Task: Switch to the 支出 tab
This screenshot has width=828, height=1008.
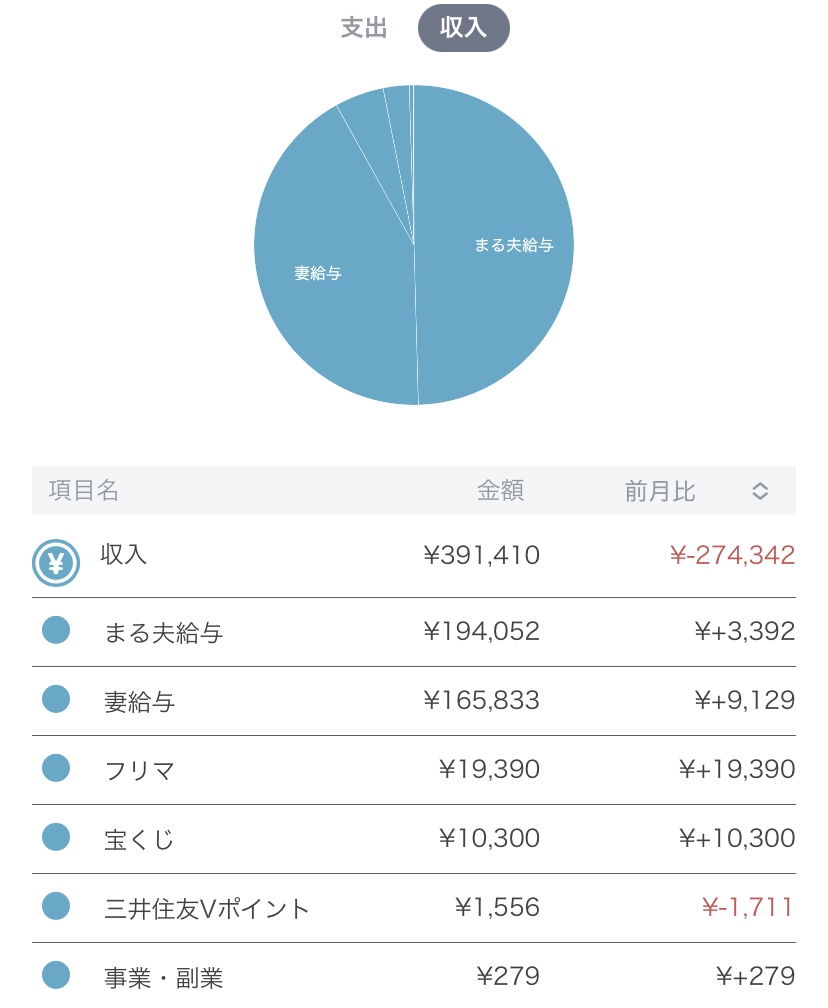Action: click(x=363, y=28)
